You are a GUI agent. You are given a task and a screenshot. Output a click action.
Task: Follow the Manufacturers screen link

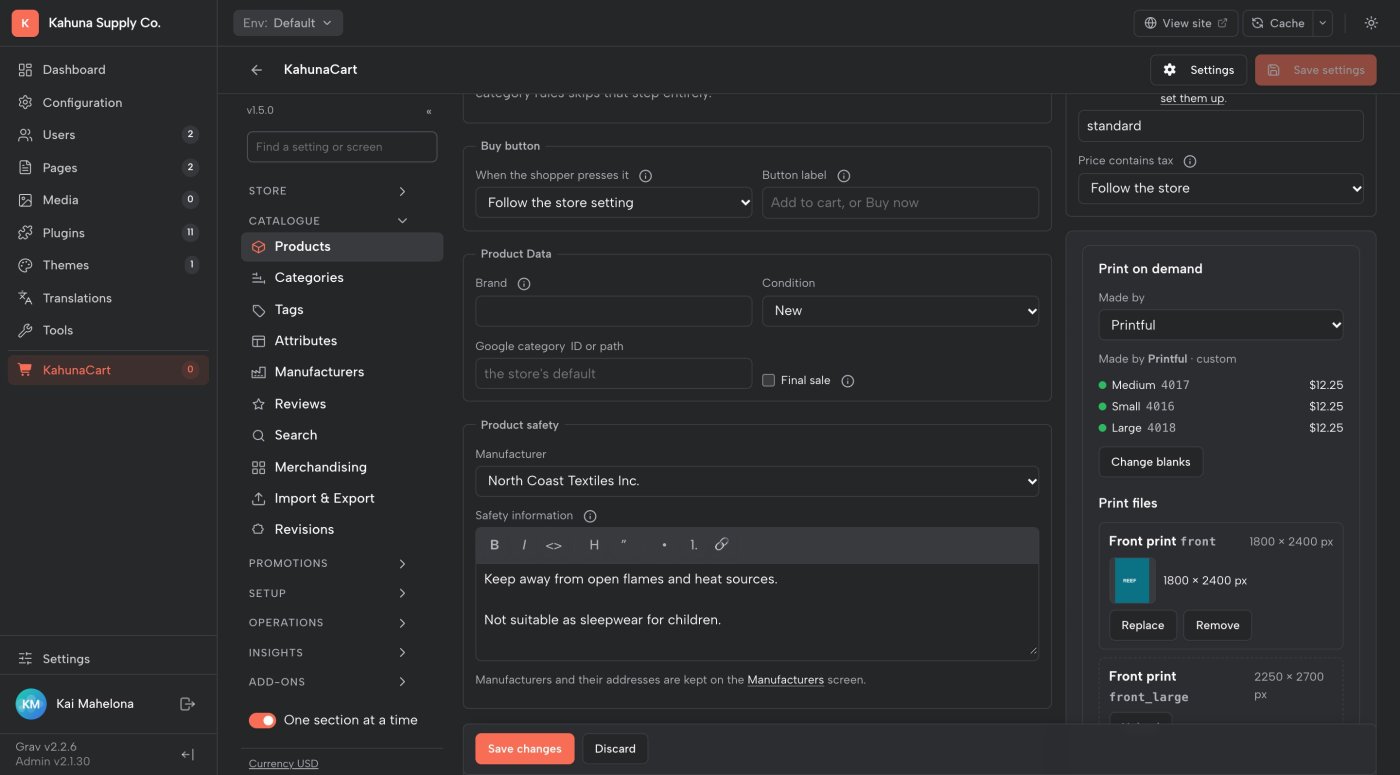[785, 680]
